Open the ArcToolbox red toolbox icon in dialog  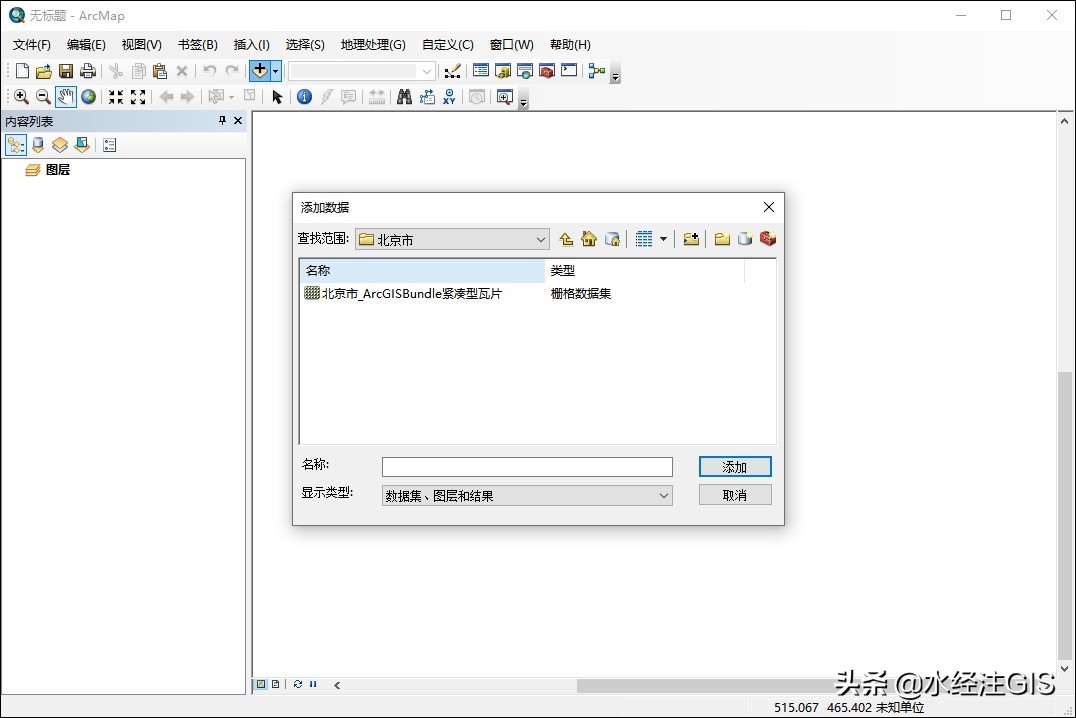point(768,238)
